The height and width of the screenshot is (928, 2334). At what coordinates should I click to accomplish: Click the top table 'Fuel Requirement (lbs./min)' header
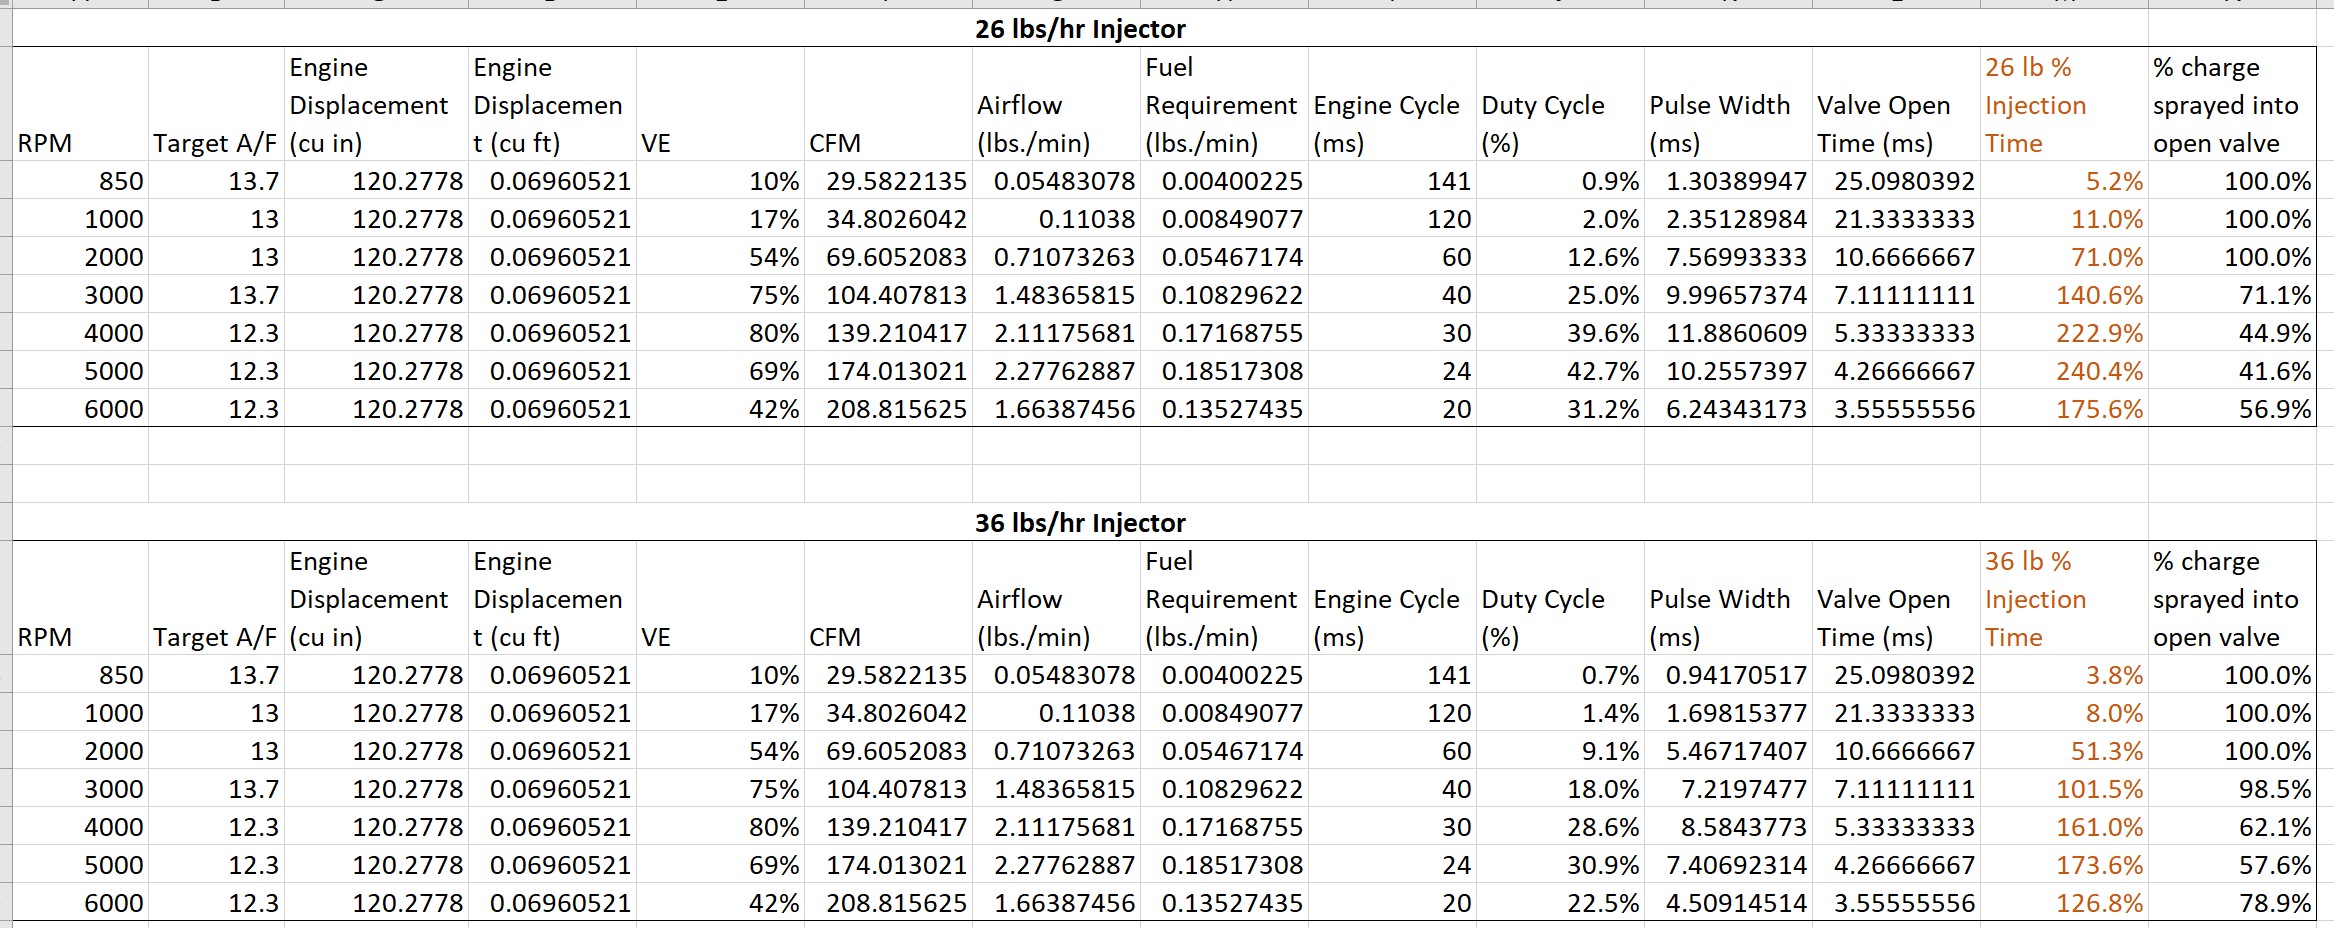[x=1224, y=105]
